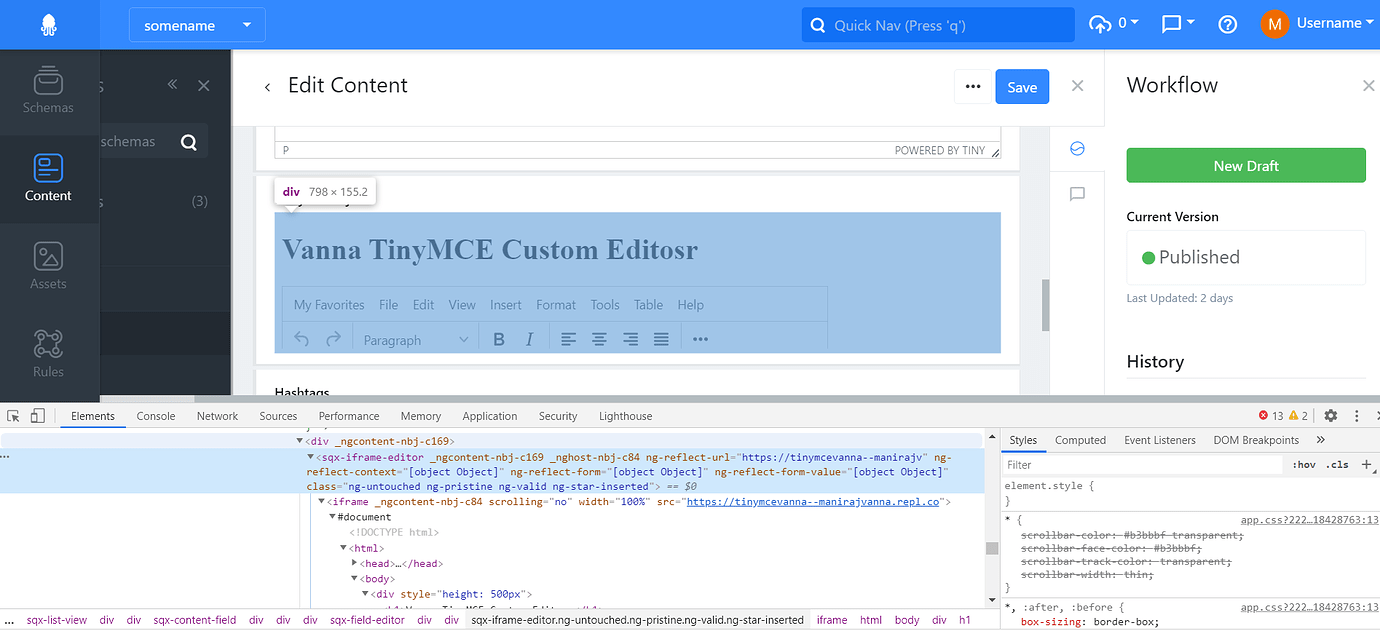Open the Table editor menu
The image size is (1380, 630).
[648, 305]
